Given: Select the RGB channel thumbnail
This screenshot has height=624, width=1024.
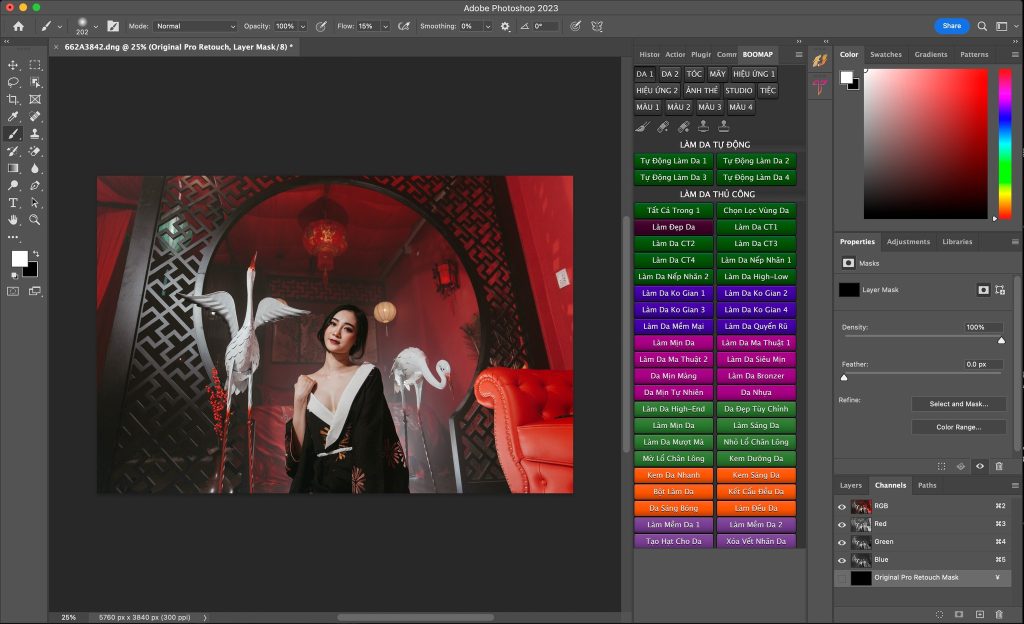Looking at the screenshot, I should 860,506.
